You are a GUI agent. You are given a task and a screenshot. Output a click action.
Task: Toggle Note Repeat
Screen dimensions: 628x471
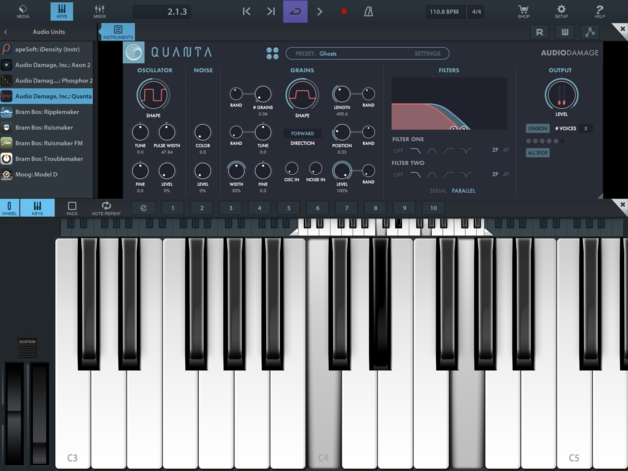click(x=106, y=208)
